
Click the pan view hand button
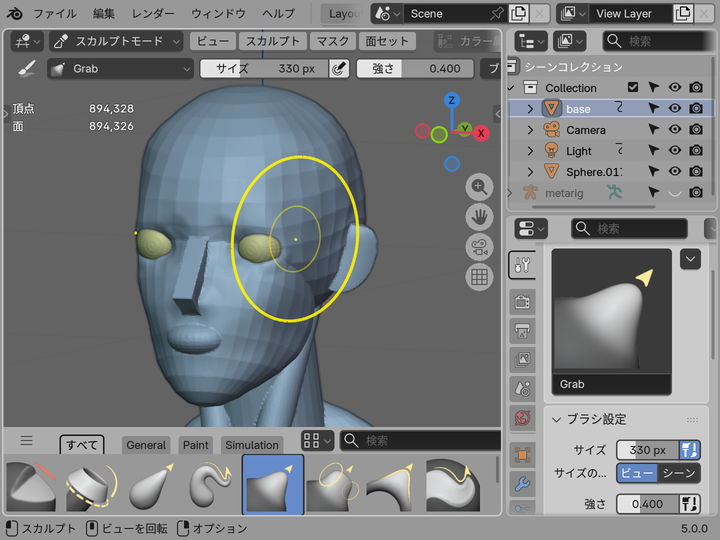(x=479, y=217)
